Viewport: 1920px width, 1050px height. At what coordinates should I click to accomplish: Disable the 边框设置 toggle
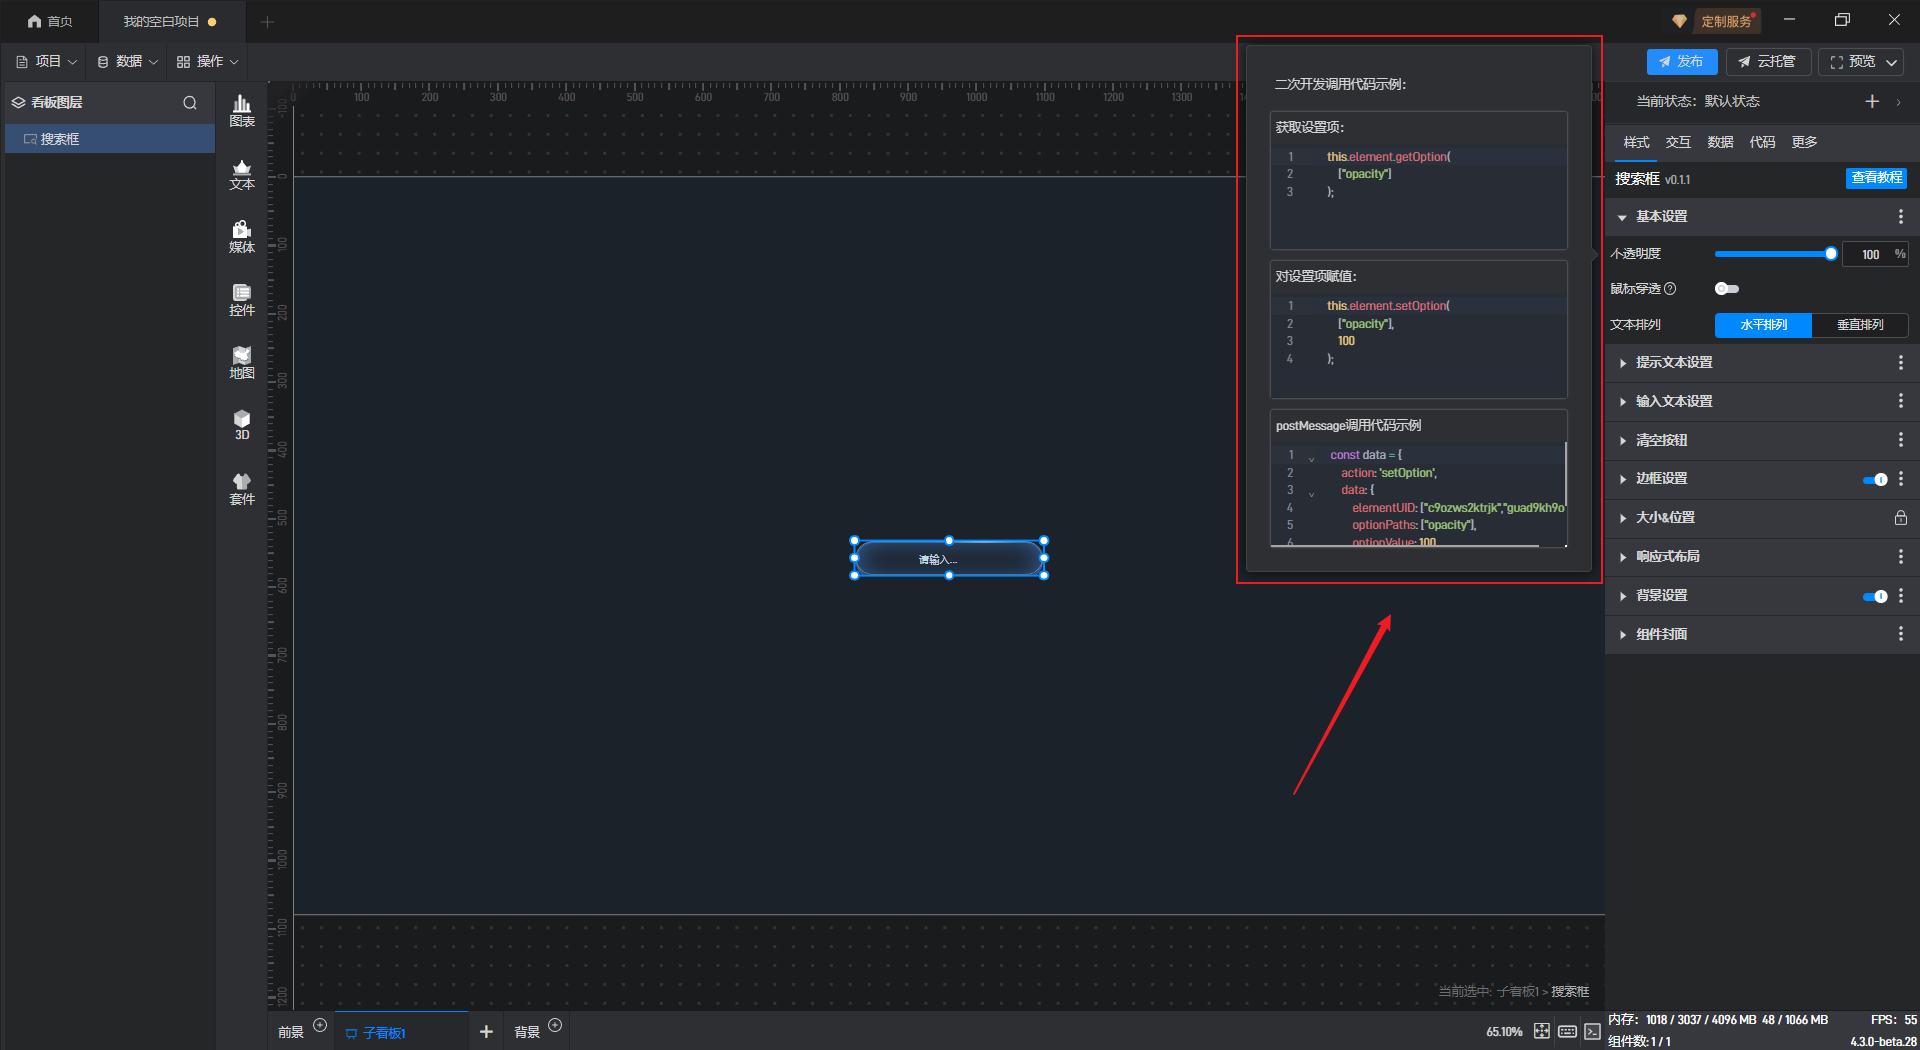point(1874,480)
